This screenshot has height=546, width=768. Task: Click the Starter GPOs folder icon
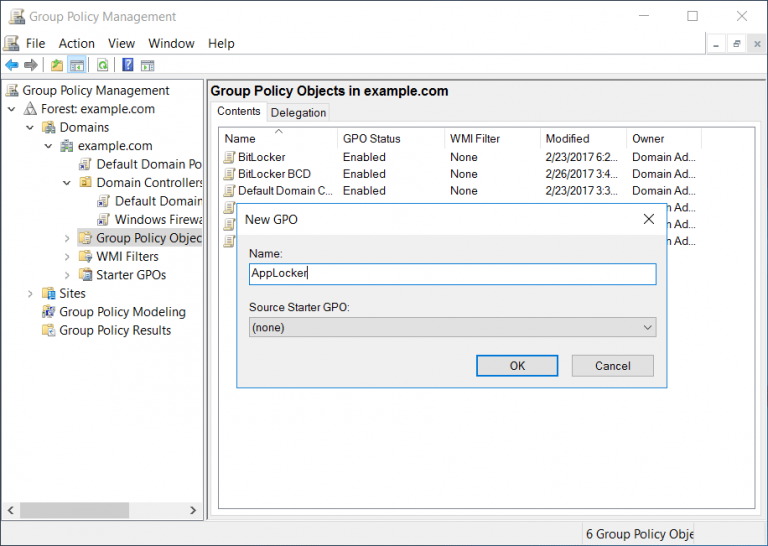click(85, 275)
